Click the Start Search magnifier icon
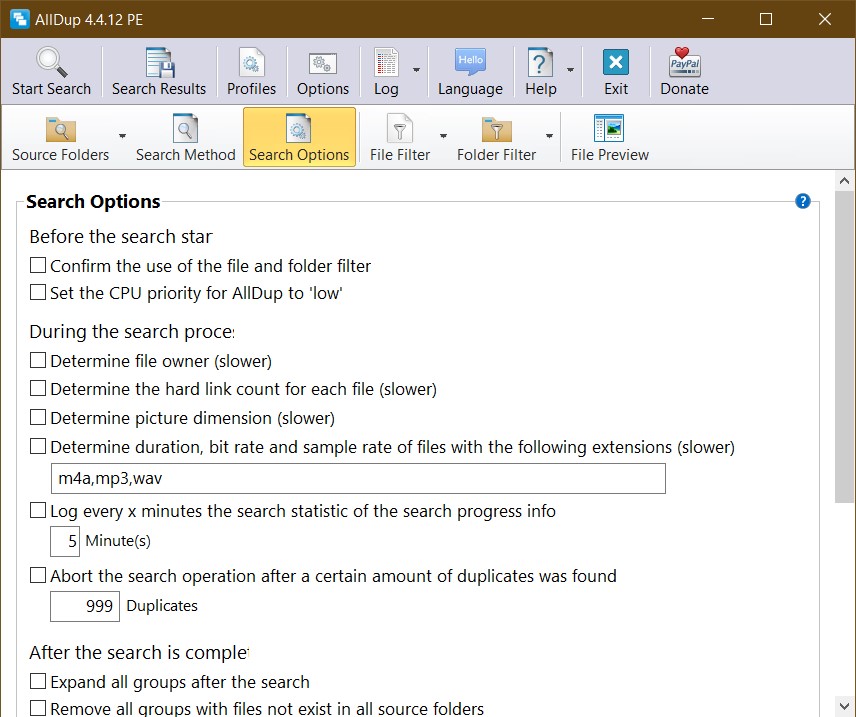The height and width of the screenshot is (717, 856). point(51,62)
